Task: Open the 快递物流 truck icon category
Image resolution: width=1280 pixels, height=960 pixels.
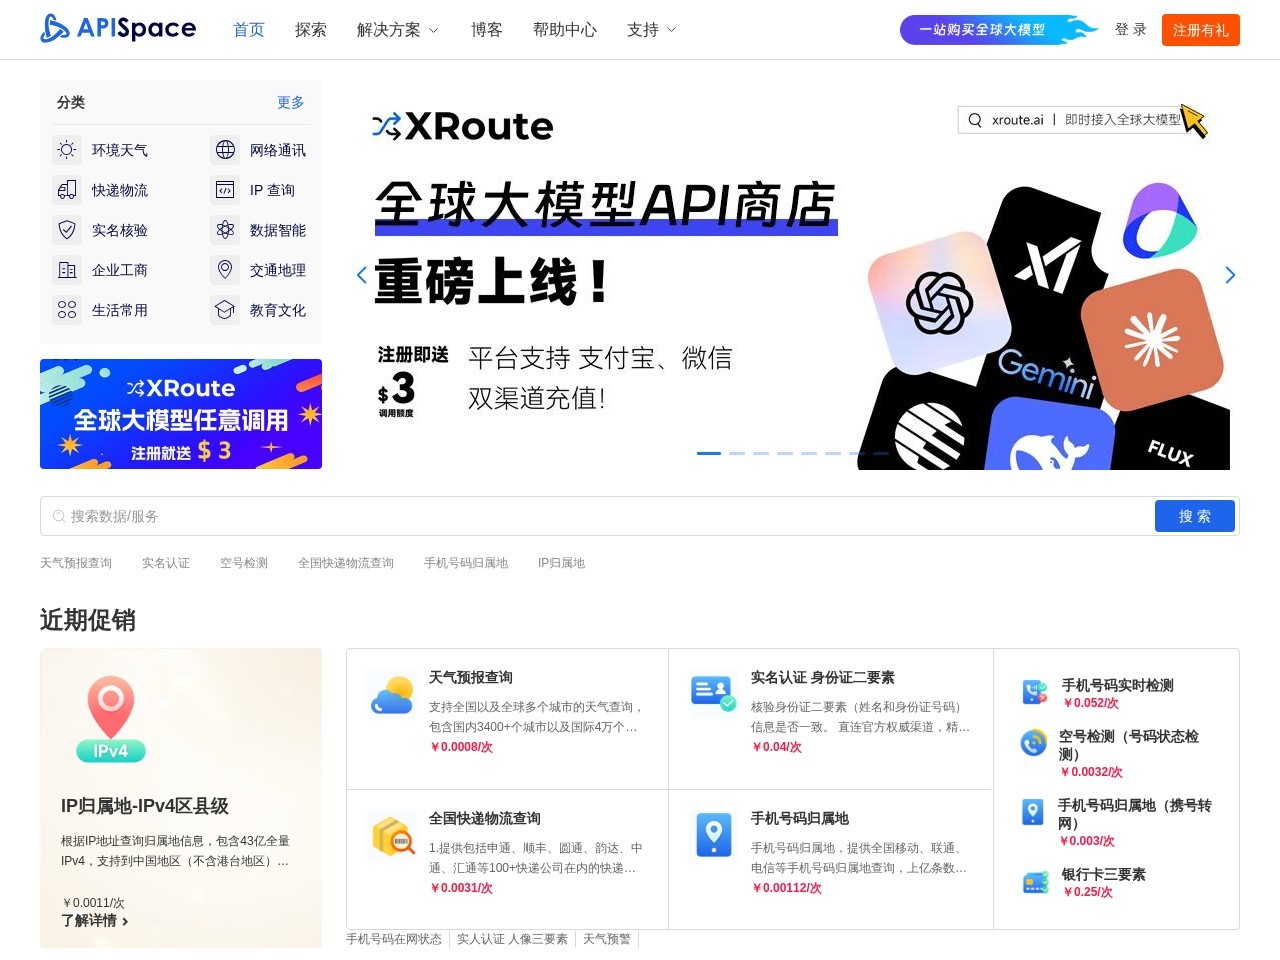Action: (67, 190)
